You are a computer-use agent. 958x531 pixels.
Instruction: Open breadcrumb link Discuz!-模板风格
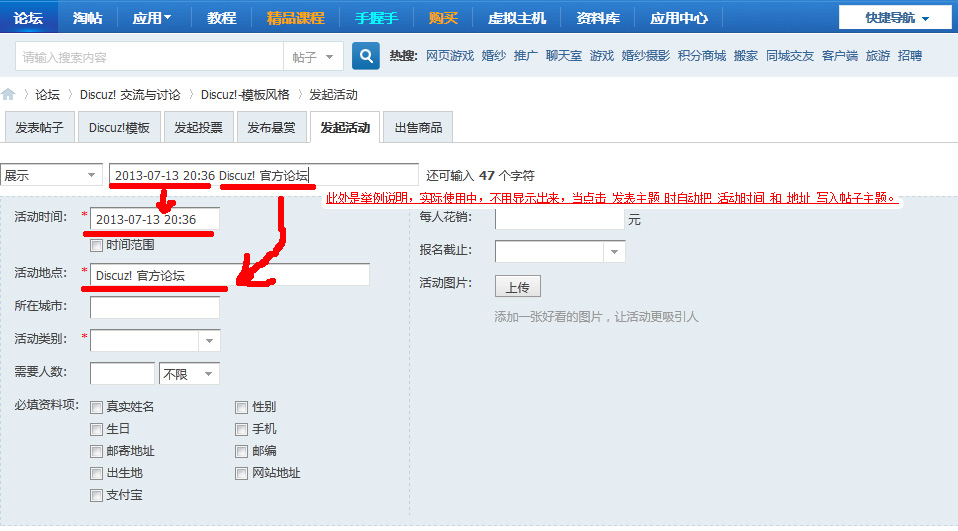245,95
